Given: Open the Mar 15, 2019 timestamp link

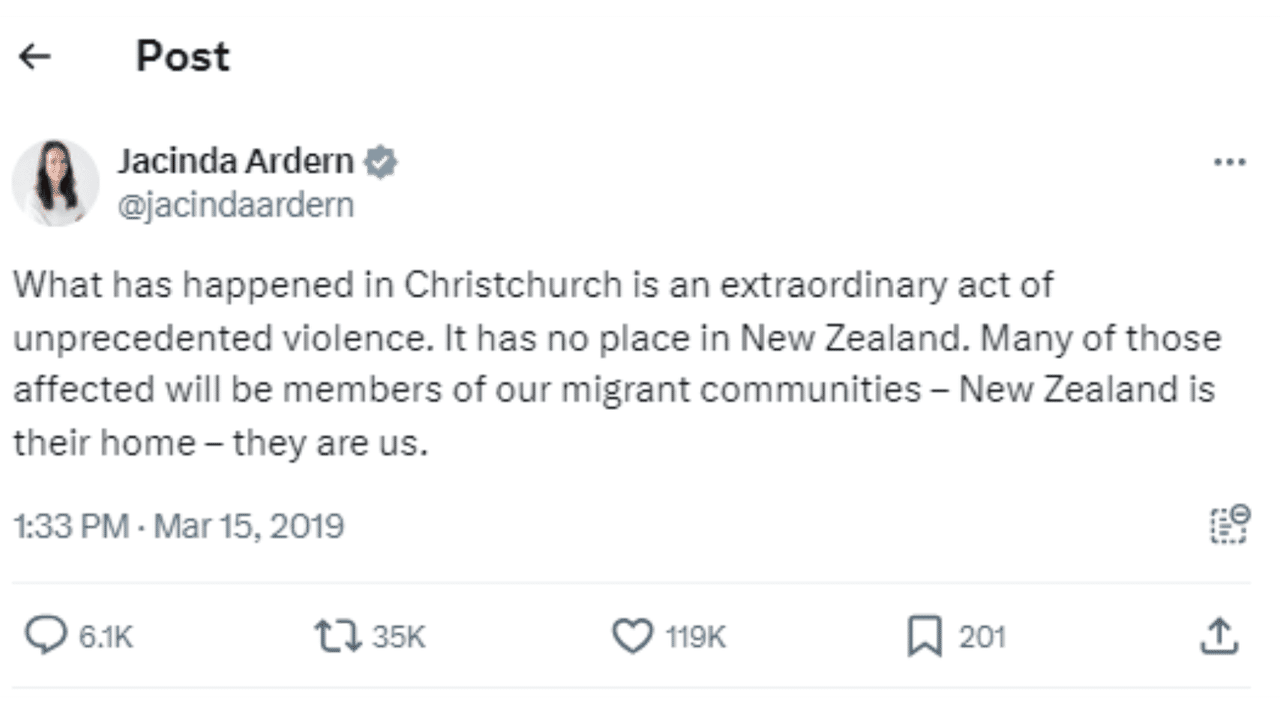Looking at the screenshot, I should [x=178, y=525].
